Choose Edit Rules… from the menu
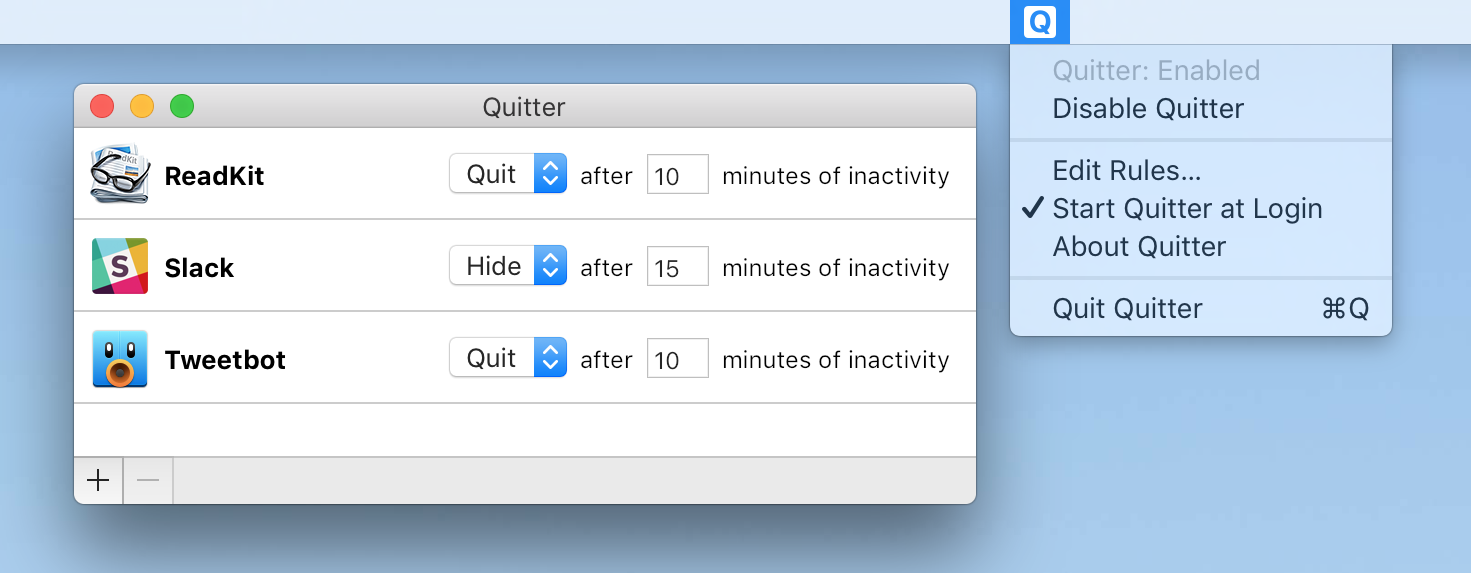 click(x=1127, y=171)
